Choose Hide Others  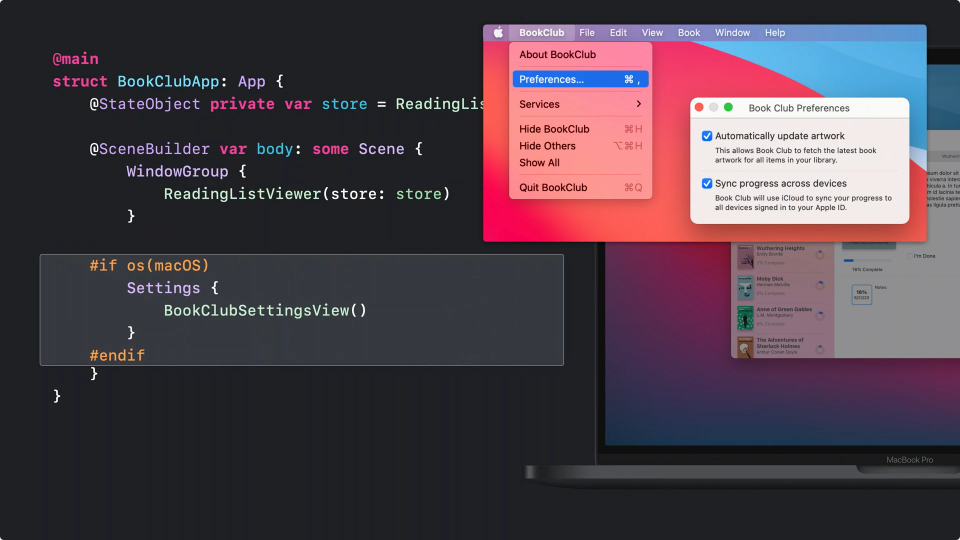pyautogui.click(x=579, y=146)
